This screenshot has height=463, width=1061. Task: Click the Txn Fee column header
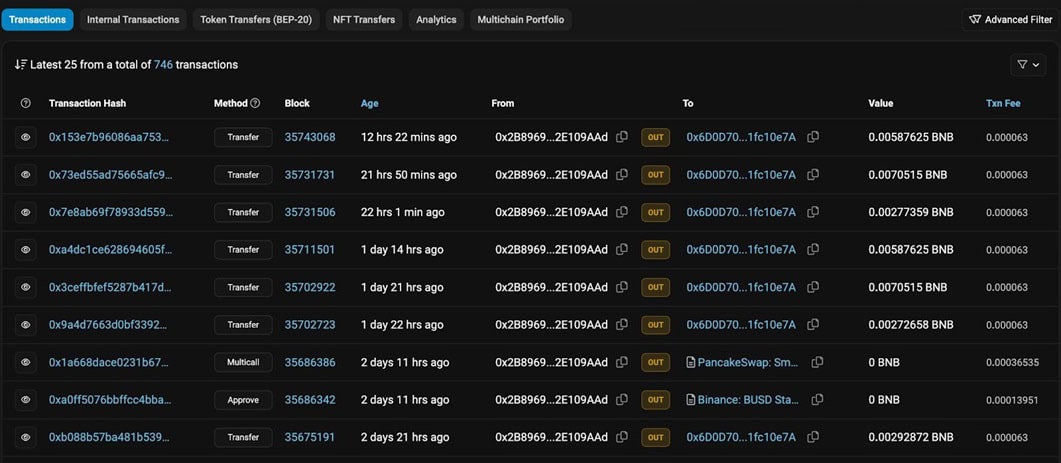[1004, 103]
